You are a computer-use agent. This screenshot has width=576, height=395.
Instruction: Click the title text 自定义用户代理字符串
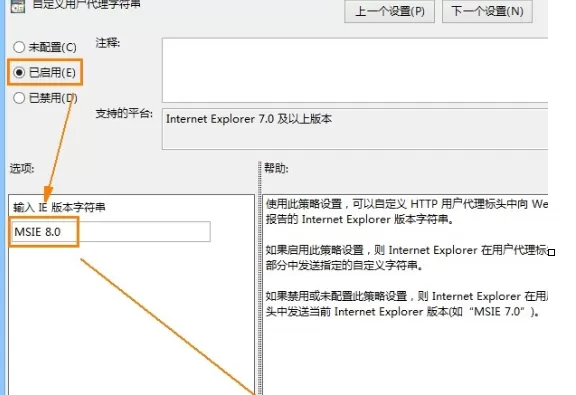pos(87,4)
